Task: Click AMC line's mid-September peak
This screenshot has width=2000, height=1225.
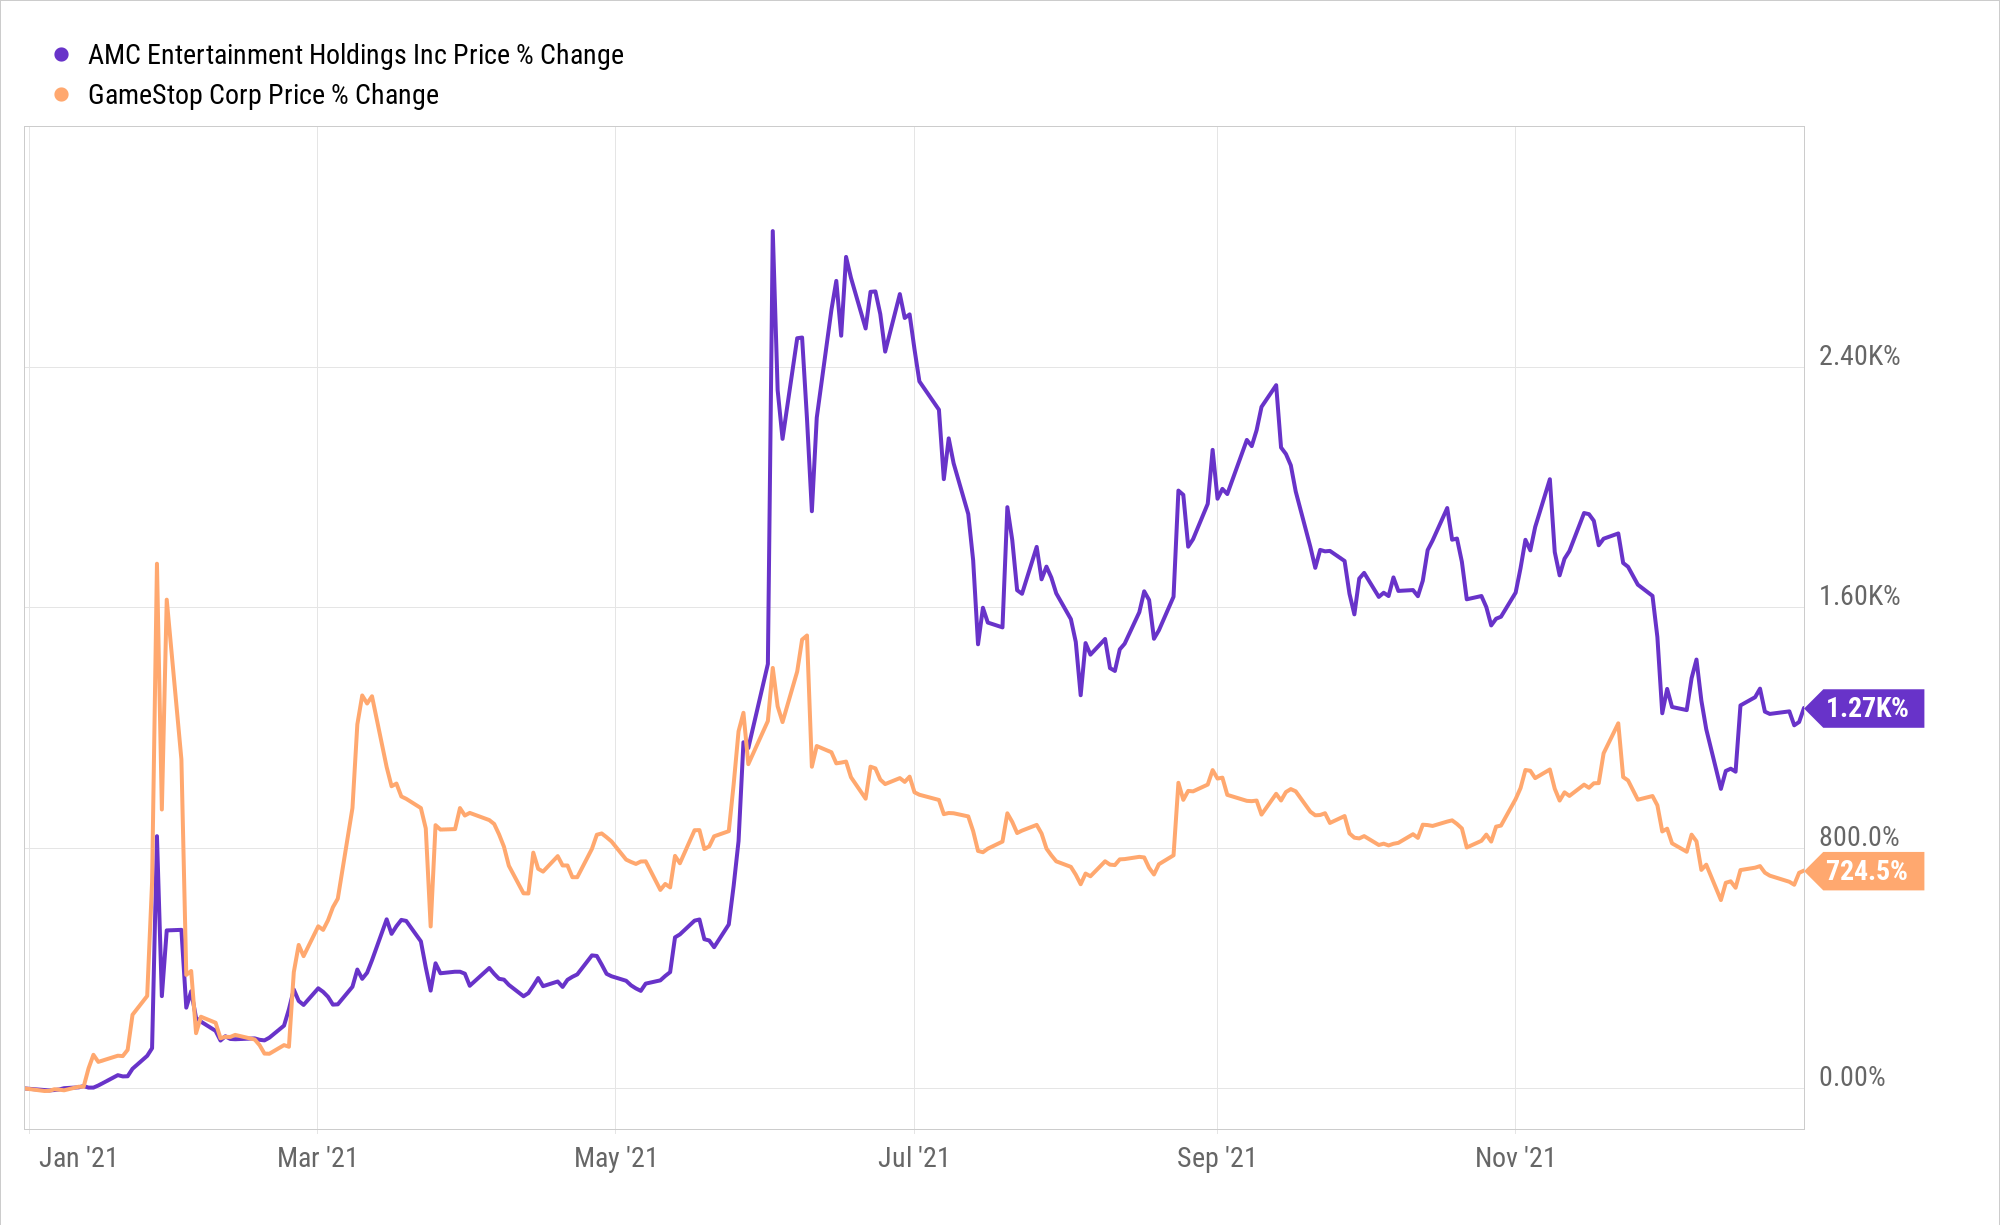Action: pyautogui.click(x=1276, y=386)
